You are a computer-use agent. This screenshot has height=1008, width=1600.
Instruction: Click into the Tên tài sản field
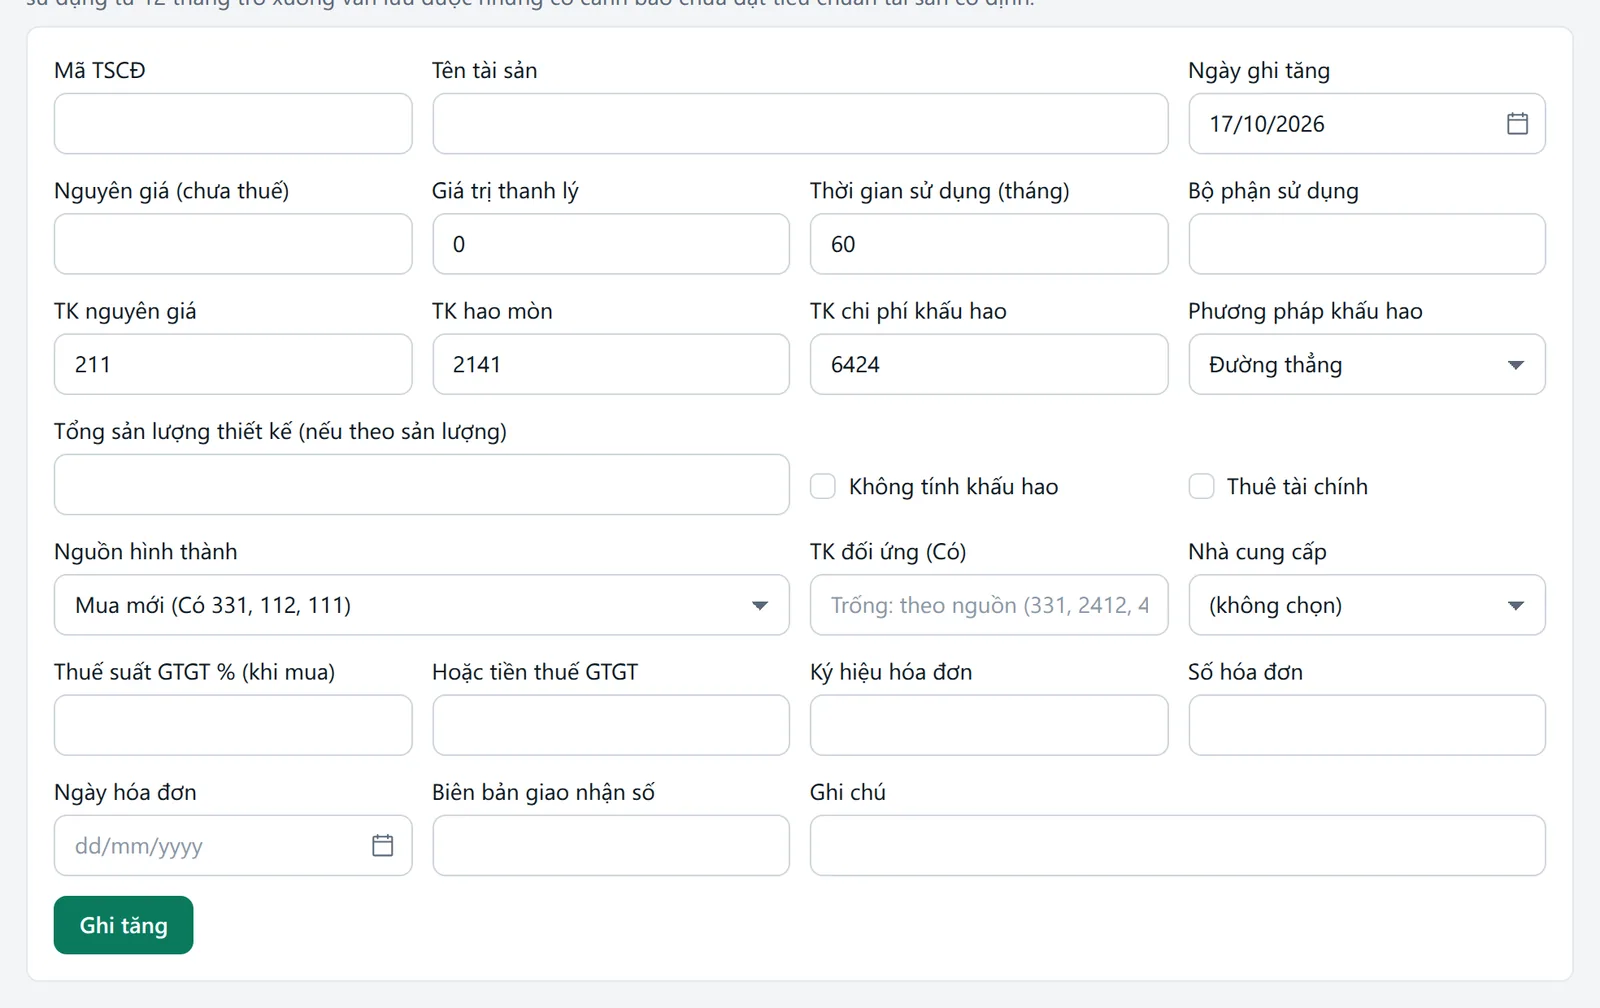click(x=800, y=124)
